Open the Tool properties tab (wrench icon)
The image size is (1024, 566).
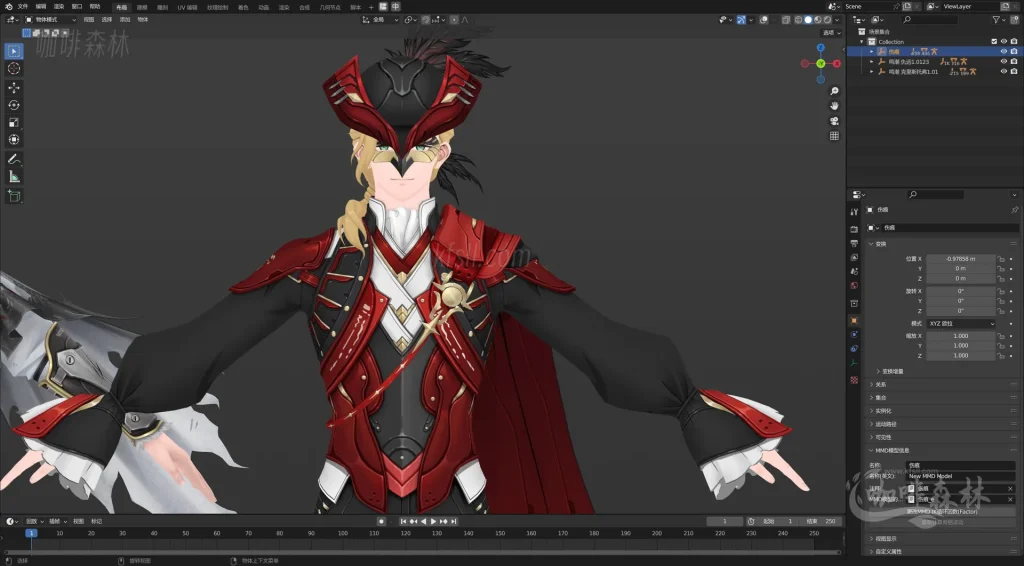pos(854,212)
